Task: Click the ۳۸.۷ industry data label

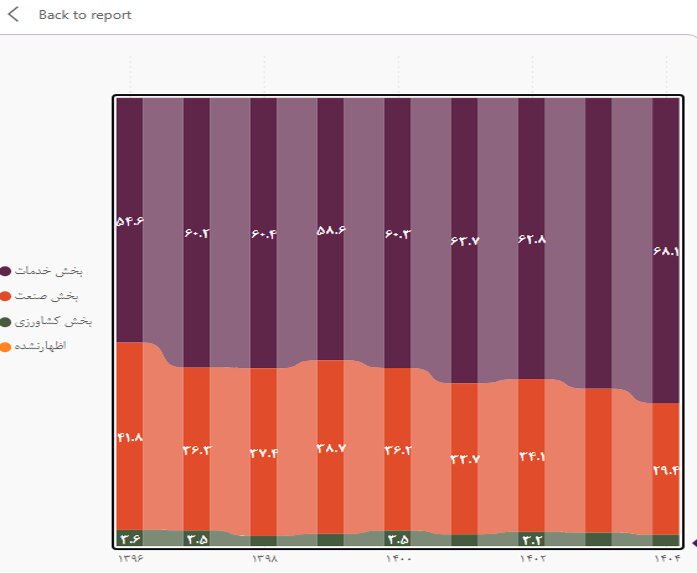Action: tap(331, 448)
